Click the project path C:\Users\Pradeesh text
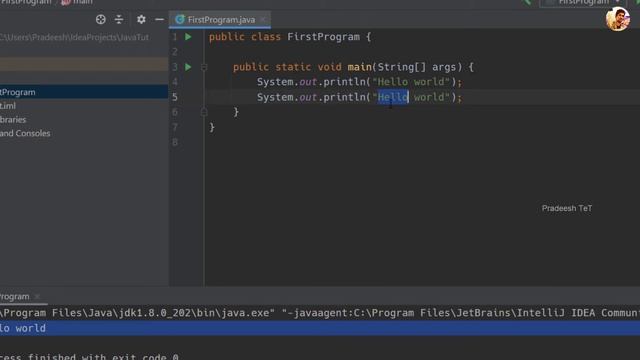The width and height of the screenshot is (640, 360). [x=74, y=37]
